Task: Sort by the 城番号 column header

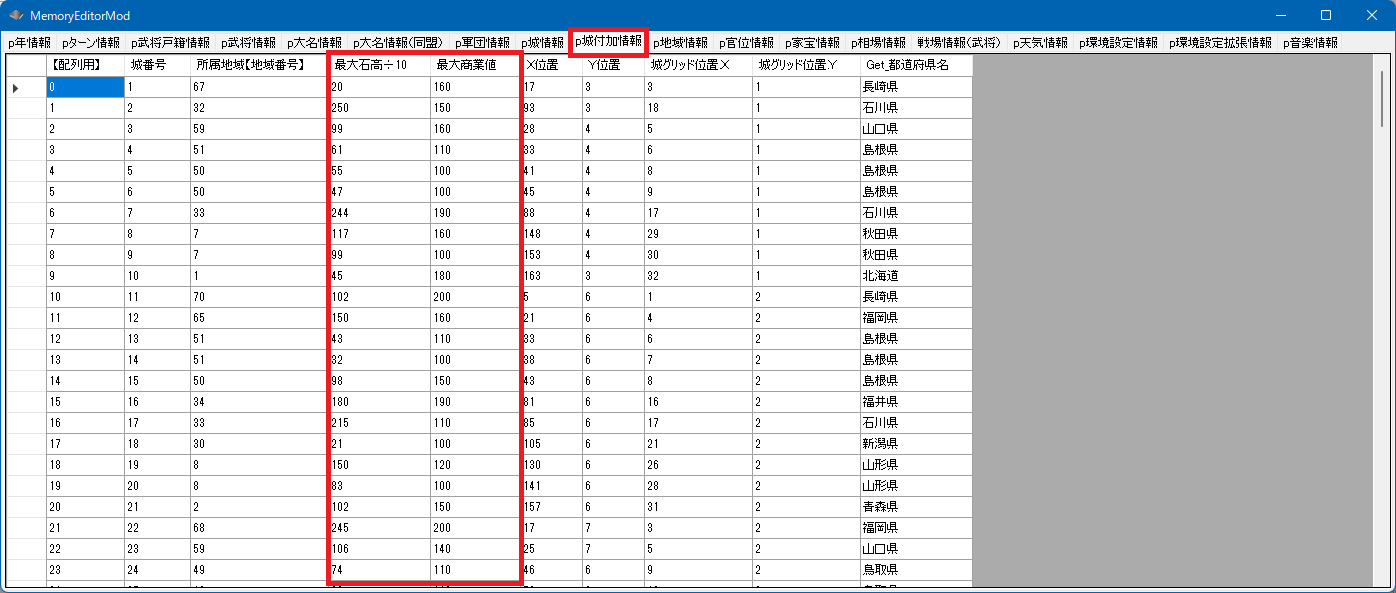Action: click(157, 65)
